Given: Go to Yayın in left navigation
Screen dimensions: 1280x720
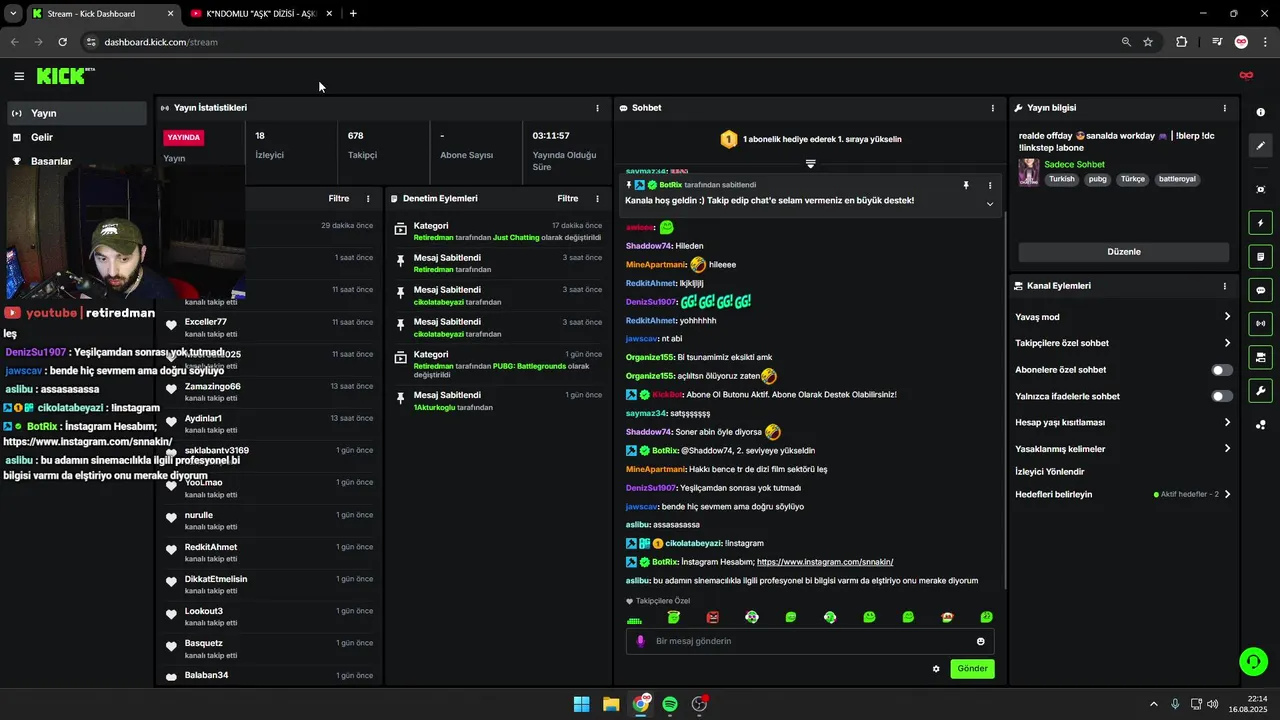Looking at the screenshot, I should [77, 113].
